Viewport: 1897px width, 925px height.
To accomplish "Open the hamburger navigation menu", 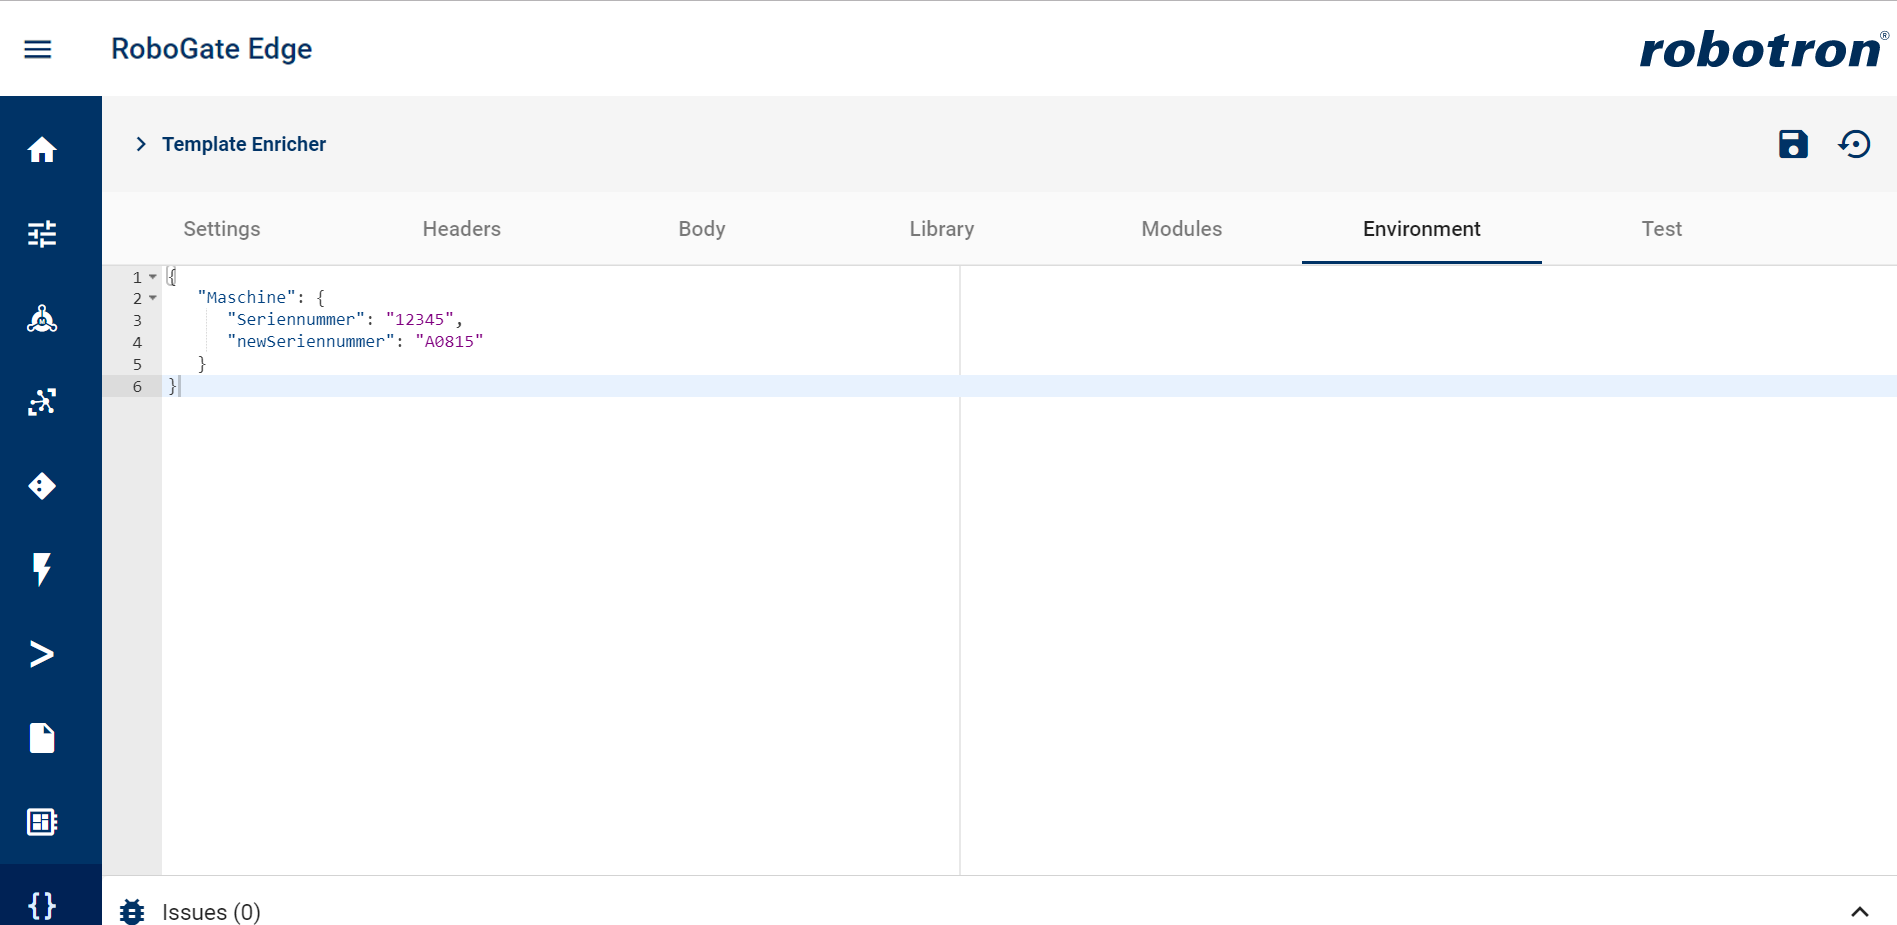I will [37, 49].
